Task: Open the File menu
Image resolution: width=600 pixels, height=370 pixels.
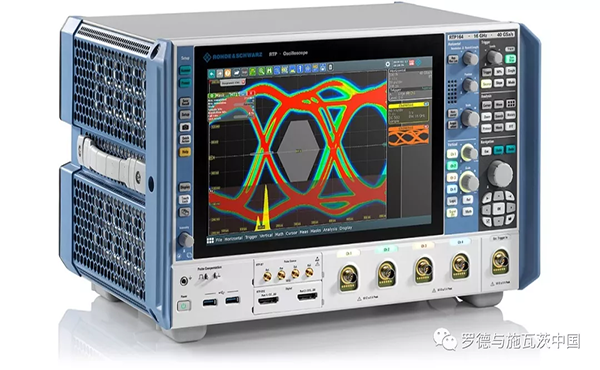Action: (x=219, y=240)
